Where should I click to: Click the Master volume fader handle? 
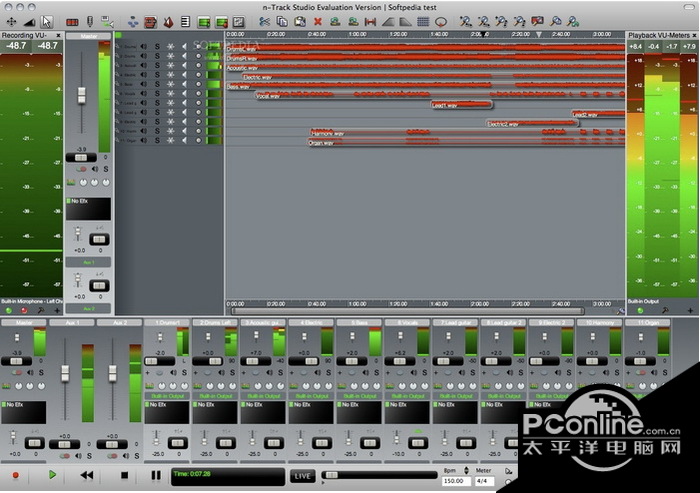(x=81, y=96)
